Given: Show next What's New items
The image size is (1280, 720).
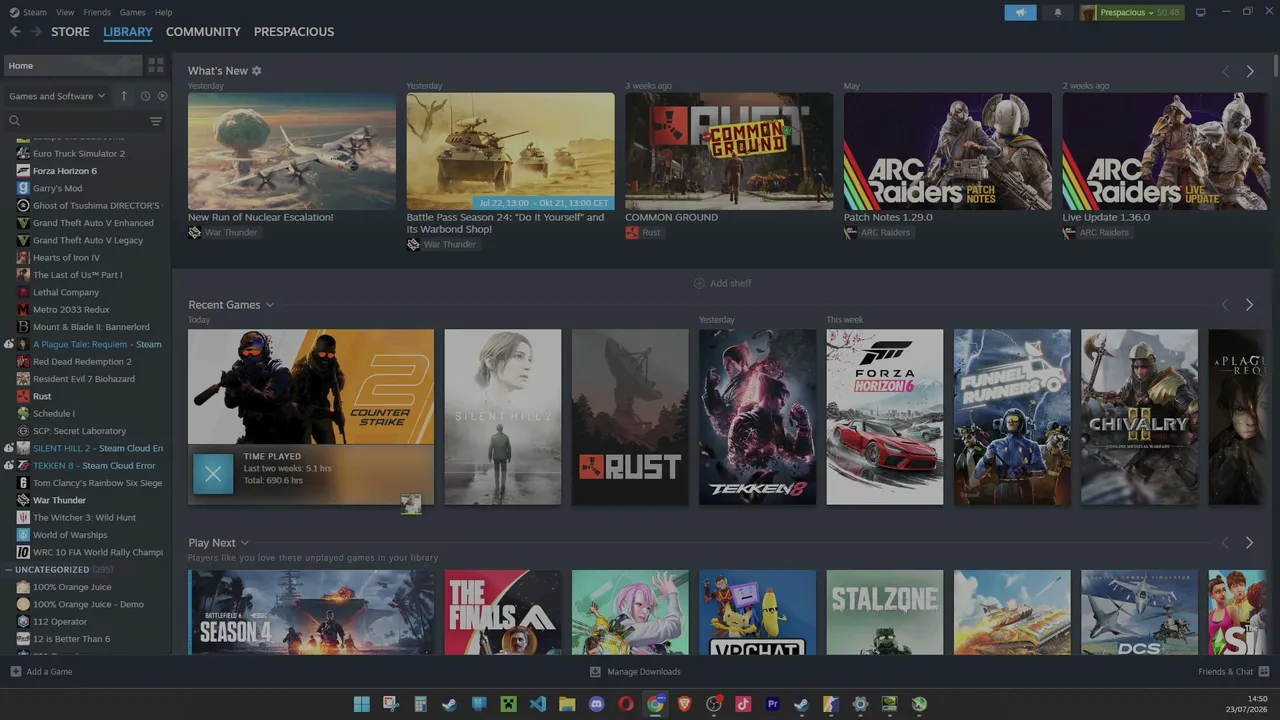Looking at the screenshot, I should coord(1250,71).
